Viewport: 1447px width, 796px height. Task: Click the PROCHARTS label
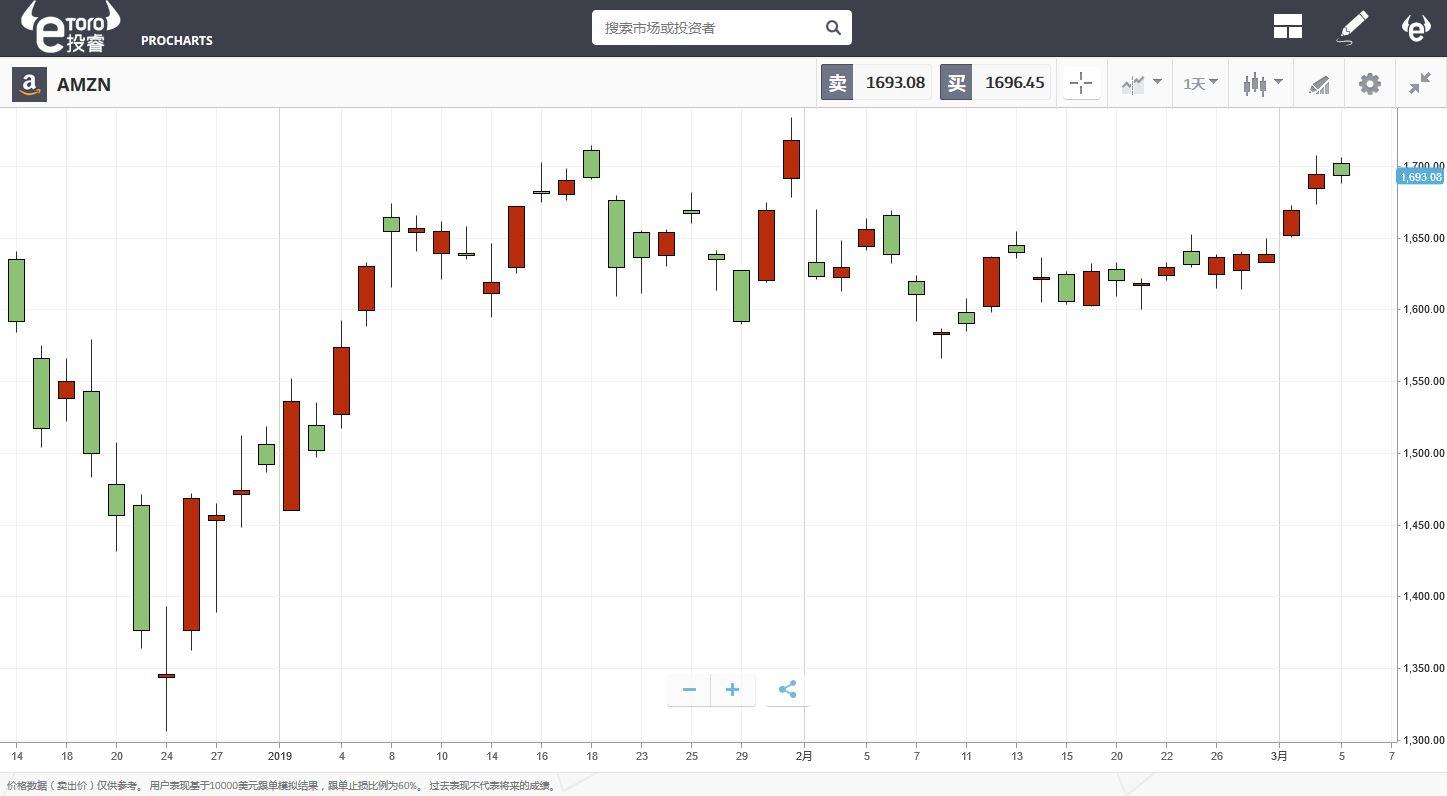pyautogui.click(x=177, y=41)
